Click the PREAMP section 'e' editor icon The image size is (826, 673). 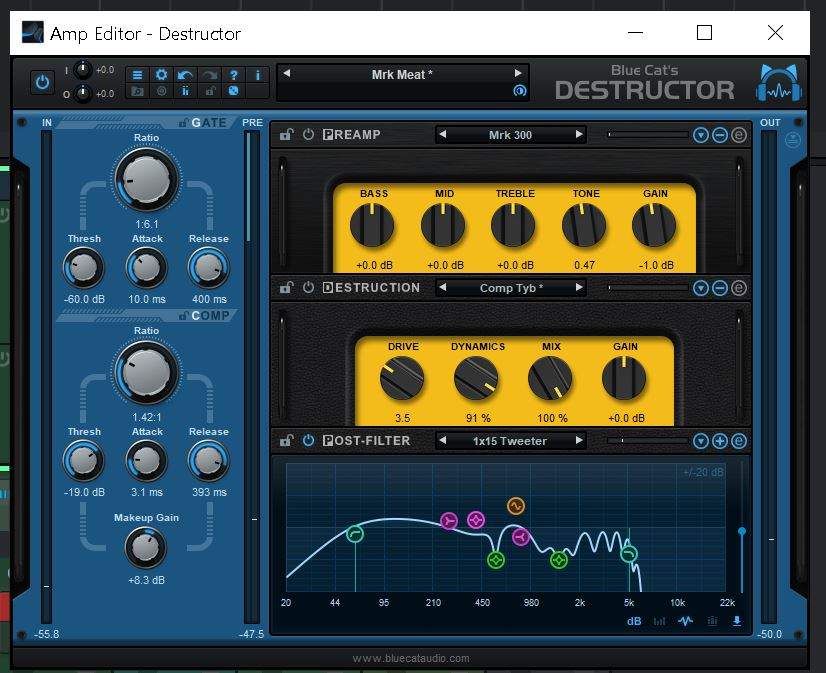pyautogui.click(x=739, y=135)
